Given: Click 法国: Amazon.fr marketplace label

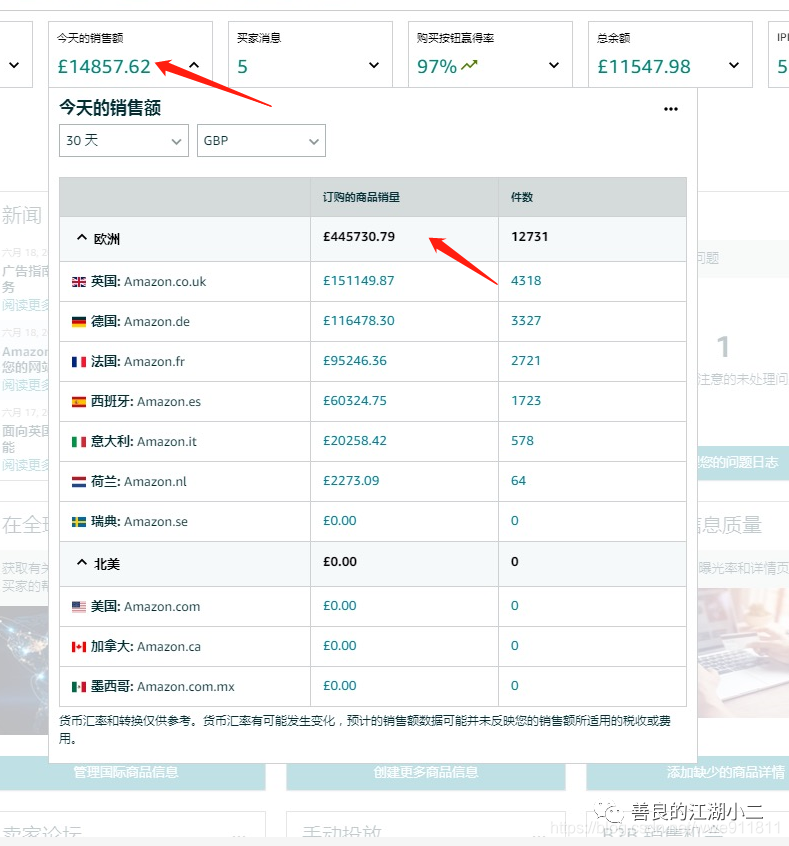Looking at the screenshot, I should (x=138, y=361).
